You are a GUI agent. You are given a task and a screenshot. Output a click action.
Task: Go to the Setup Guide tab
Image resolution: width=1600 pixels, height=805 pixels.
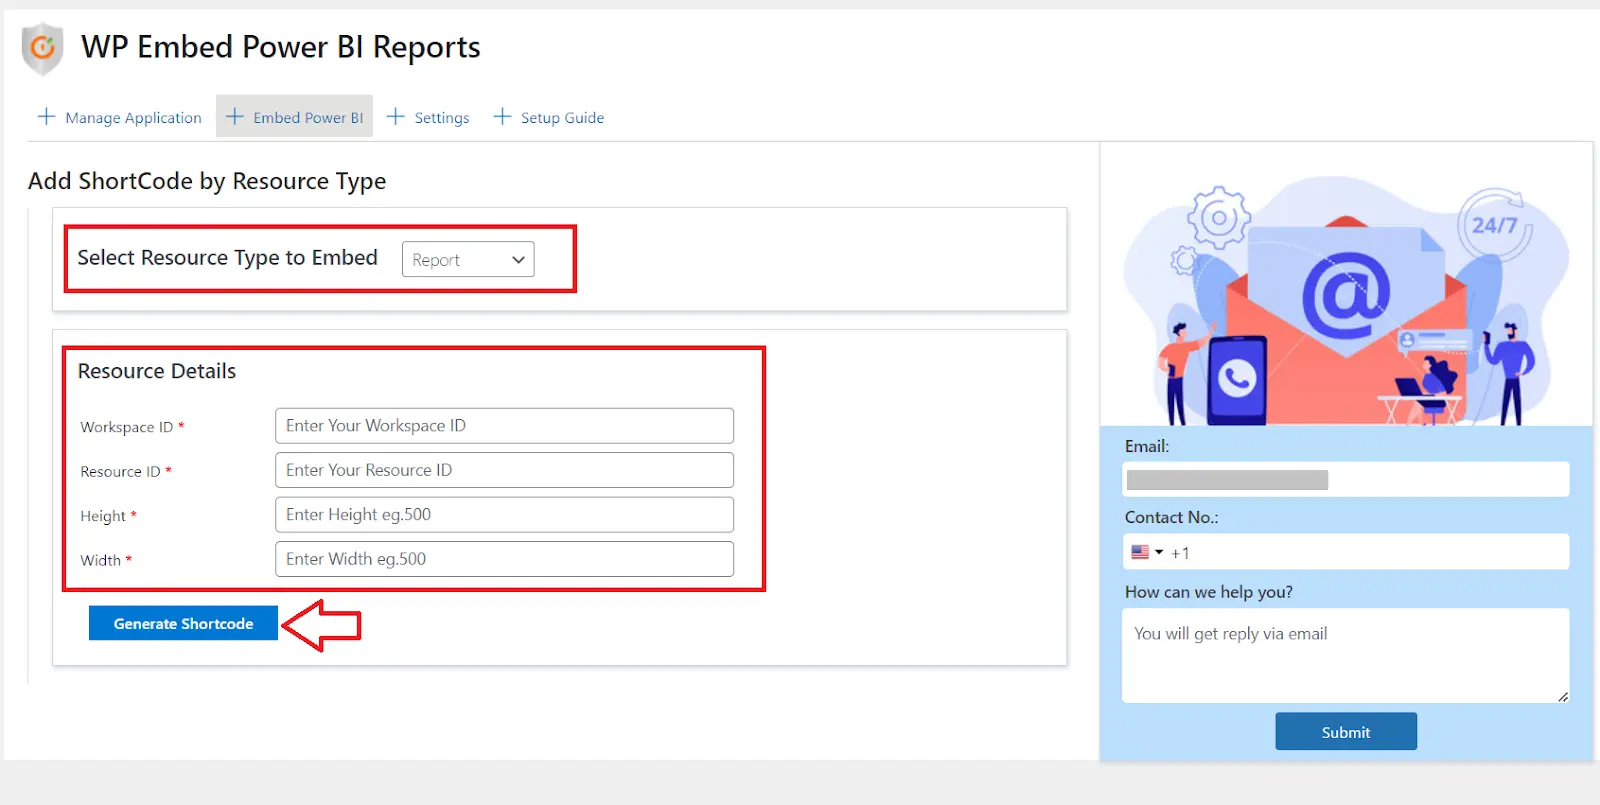tap(549, 117)
